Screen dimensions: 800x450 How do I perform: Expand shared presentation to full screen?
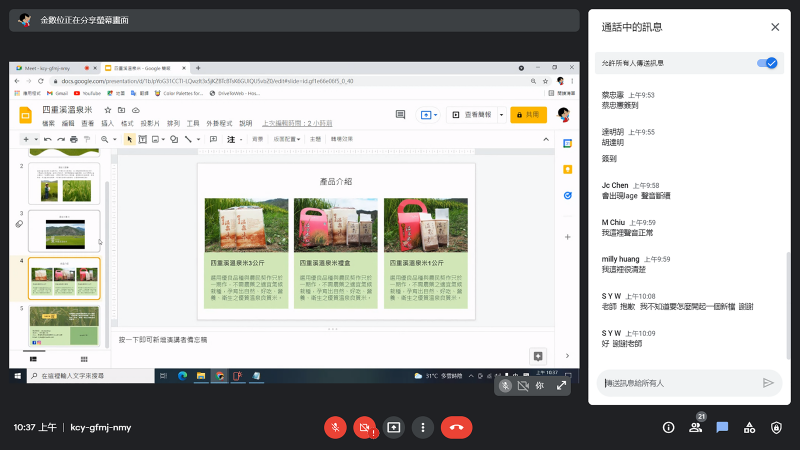pyautogui.click(x=561, y=386)
